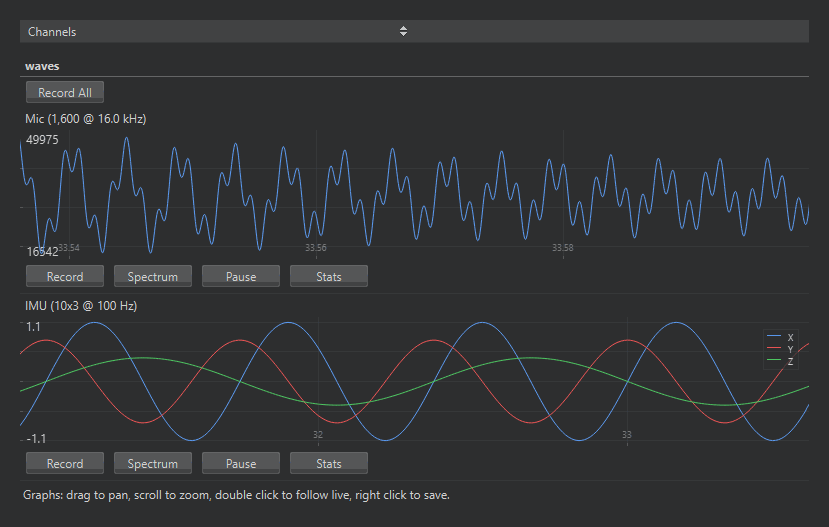Click the 49975 max value label
The image size is (829, 527).
click(x=42, y=140)
